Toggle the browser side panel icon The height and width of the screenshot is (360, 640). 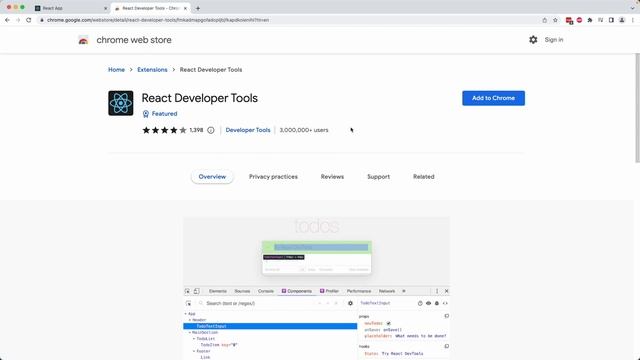point(611,20)
